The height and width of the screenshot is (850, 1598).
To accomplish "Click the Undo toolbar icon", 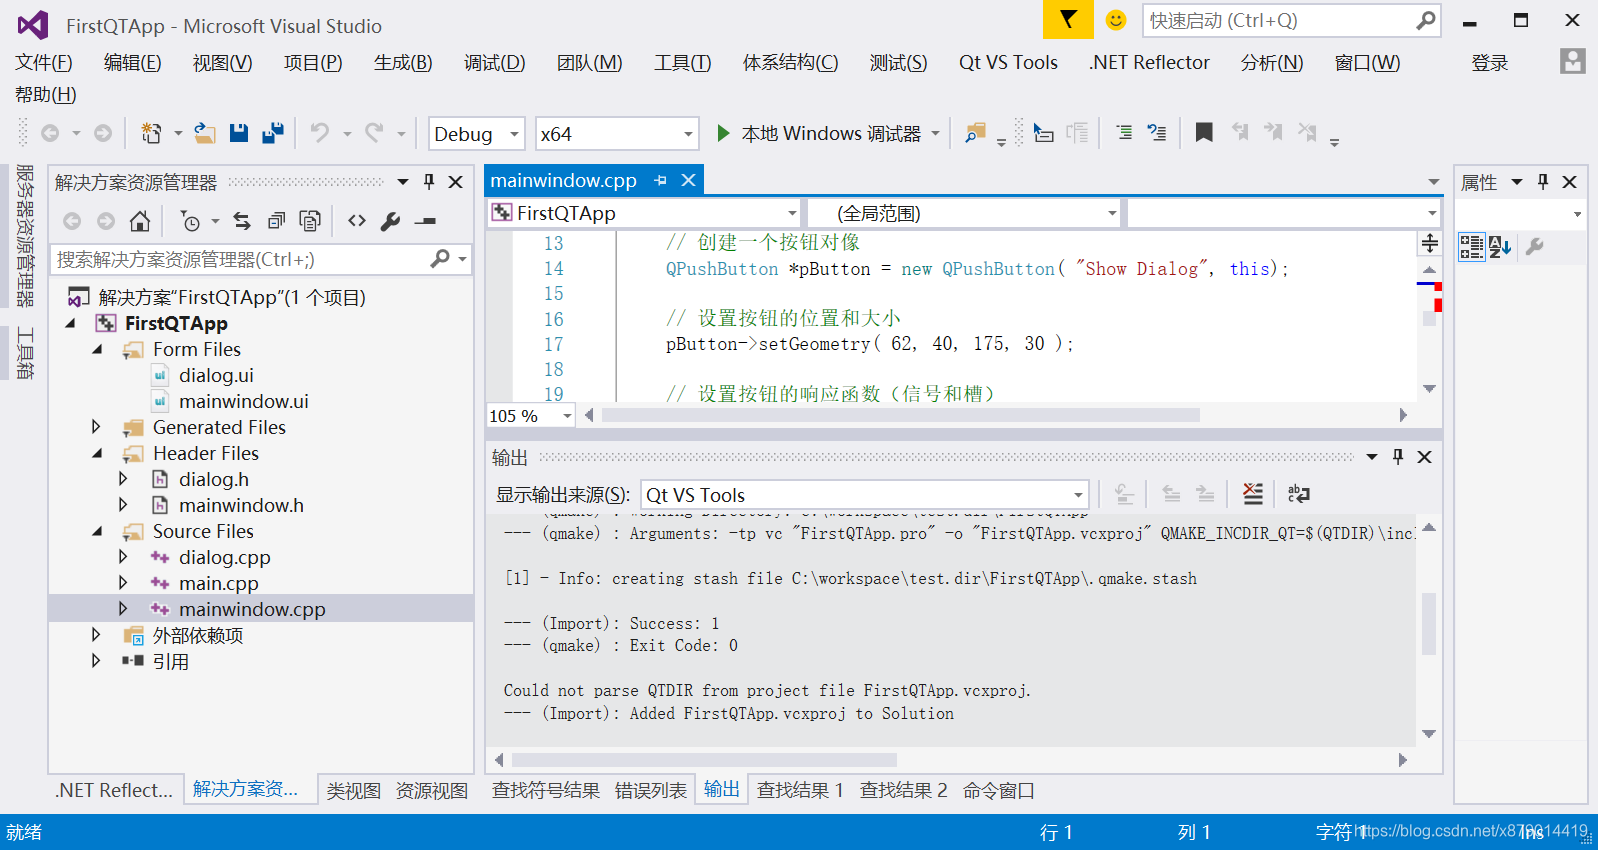I will pos(320,133).
